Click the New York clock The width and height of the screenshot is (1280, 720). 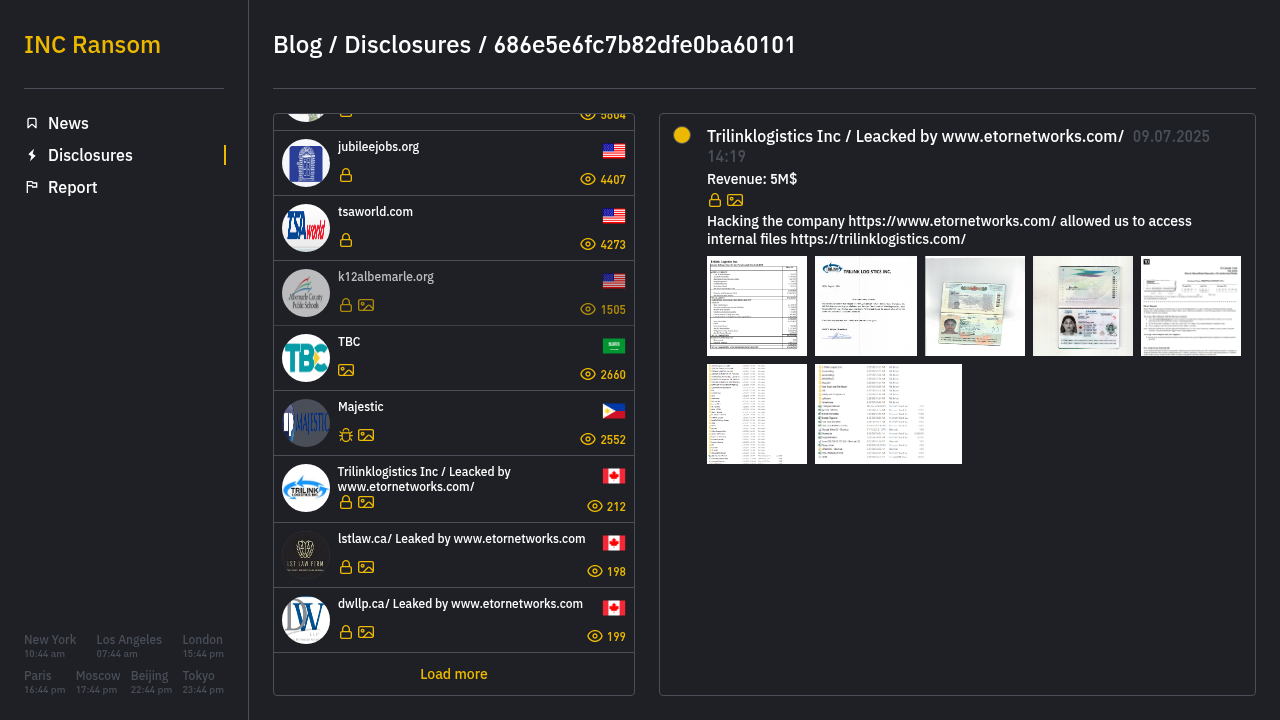(x=50, y=646)
